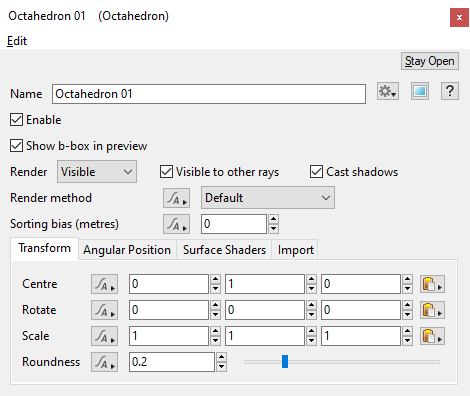
Task: Increase Rotate Z with the up spinner
Action: coord(407,305)
